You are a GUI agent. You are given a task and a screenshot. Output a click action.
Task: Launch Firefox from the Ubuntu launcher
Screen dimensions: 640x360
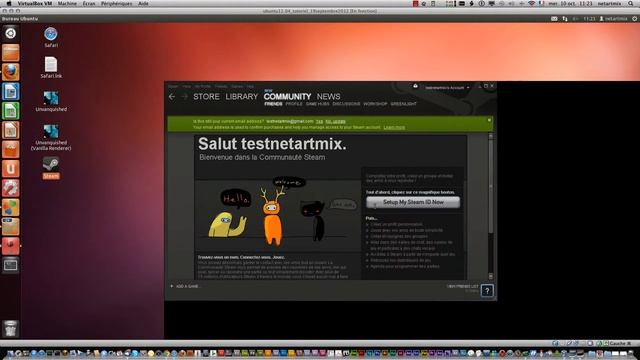pyautogui.click(x=11, y=72)
